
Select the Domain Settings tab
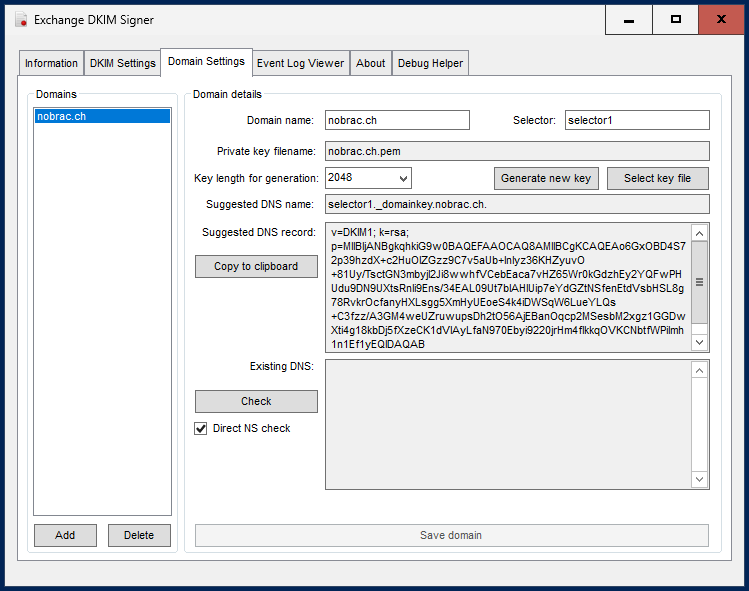click(206, 62)
